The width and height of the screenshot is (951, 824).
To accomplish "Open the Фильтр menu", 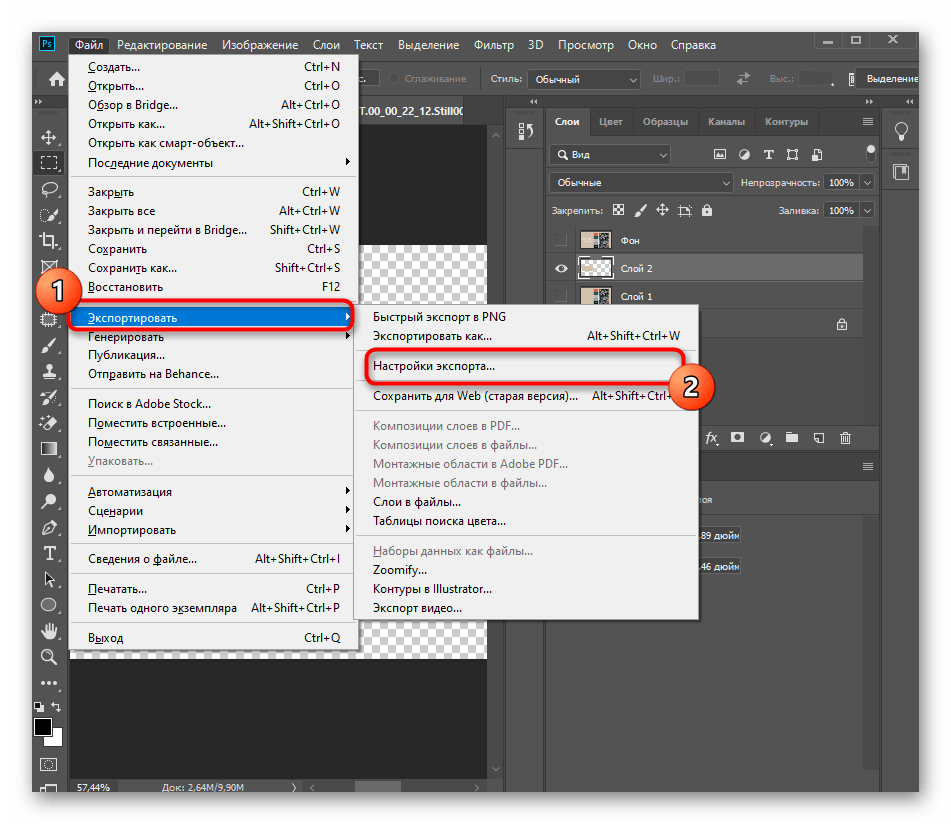I will [x=494, y=45].
